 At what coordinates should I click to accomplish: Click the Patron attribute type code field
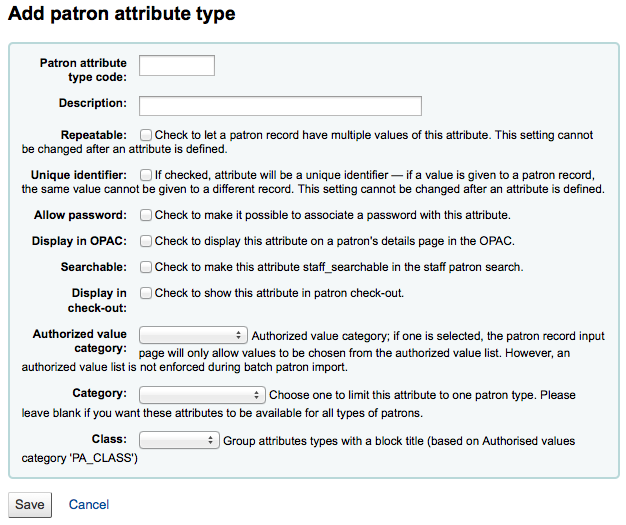(177, 65)
